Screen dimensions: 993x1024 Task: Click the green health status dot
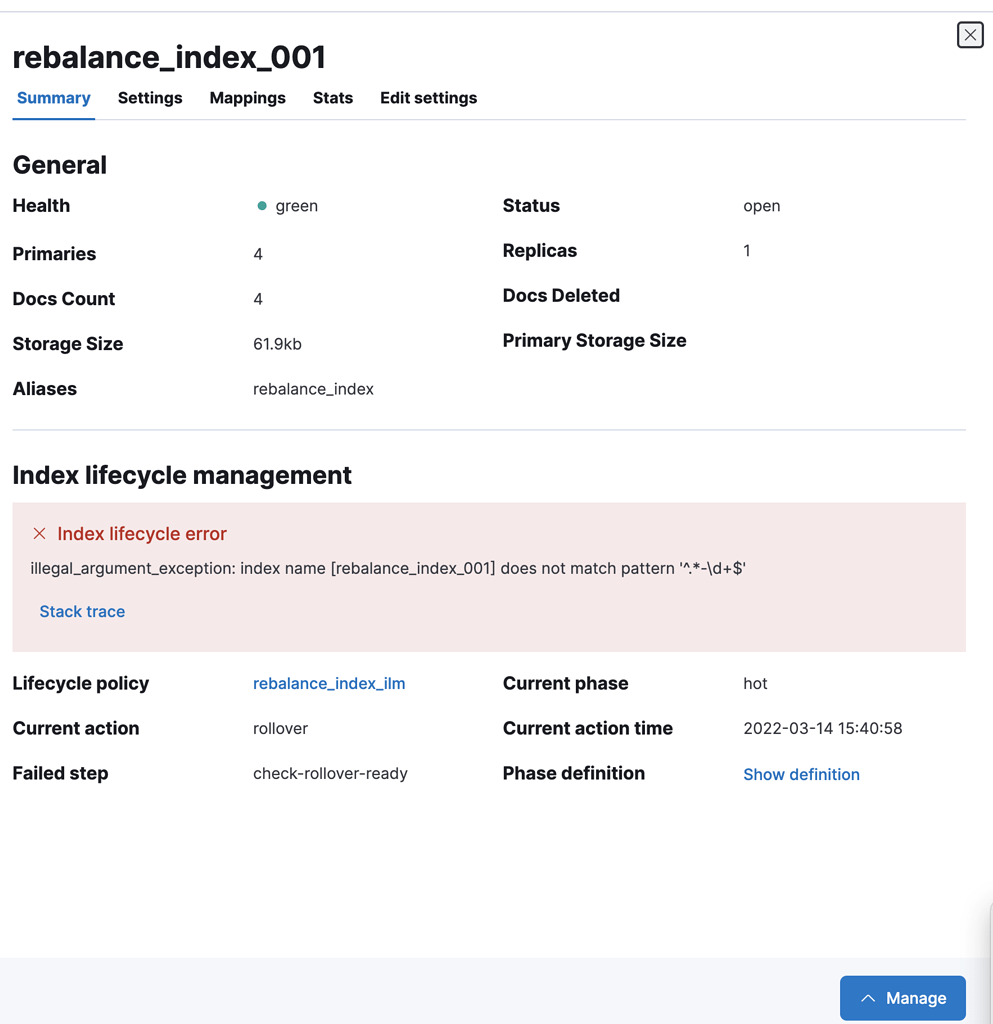pyautogui.click(x=262, y=206)
